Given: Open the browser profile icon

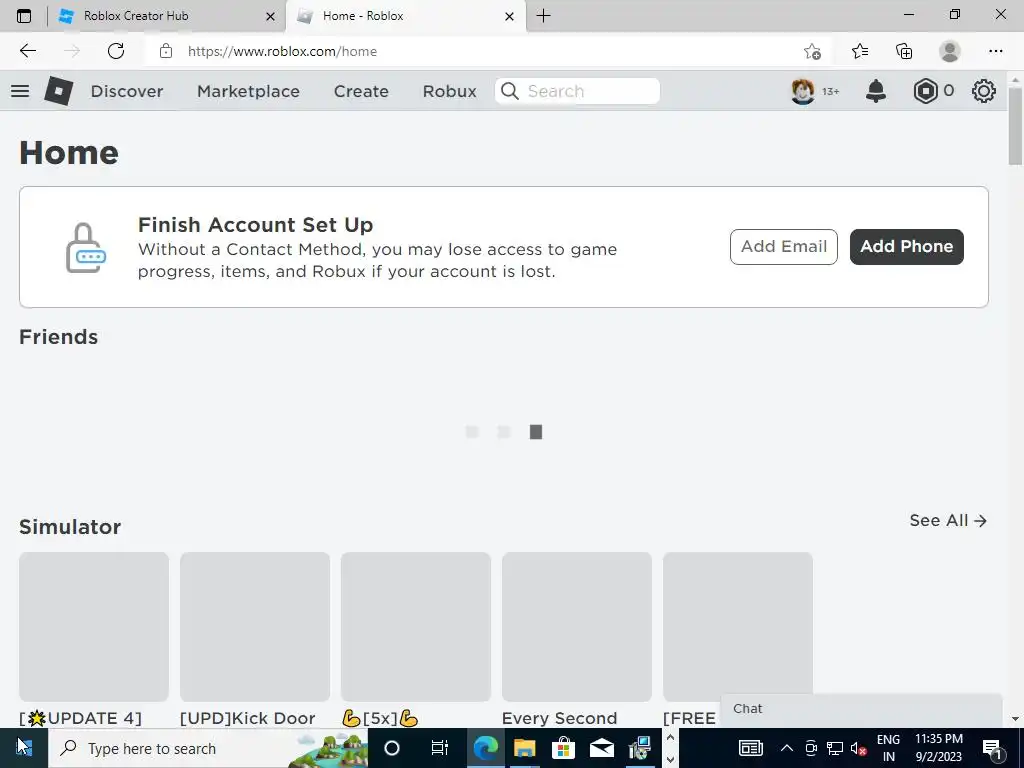Looking at the screenshot, I should pyautogui.click(x=950, y=51).
